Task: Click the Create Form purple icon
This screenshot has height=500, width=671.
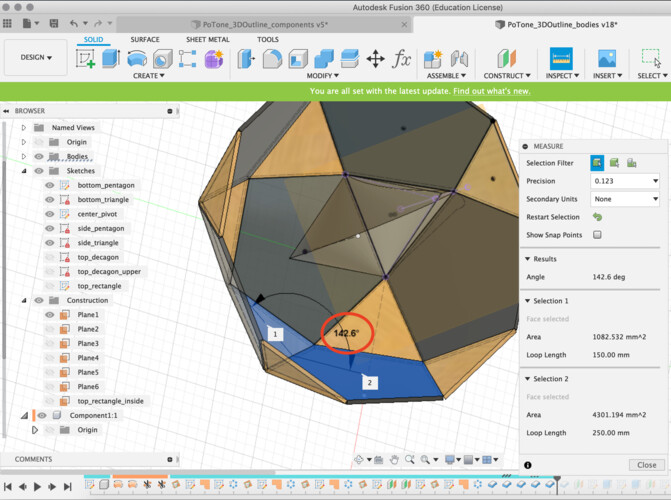Action: (214, 59)
